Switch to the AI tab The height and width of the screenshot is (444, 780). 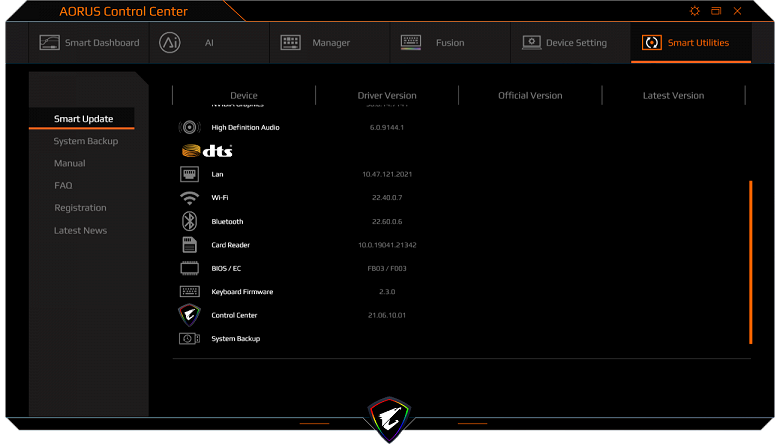[x=209, y=43]
